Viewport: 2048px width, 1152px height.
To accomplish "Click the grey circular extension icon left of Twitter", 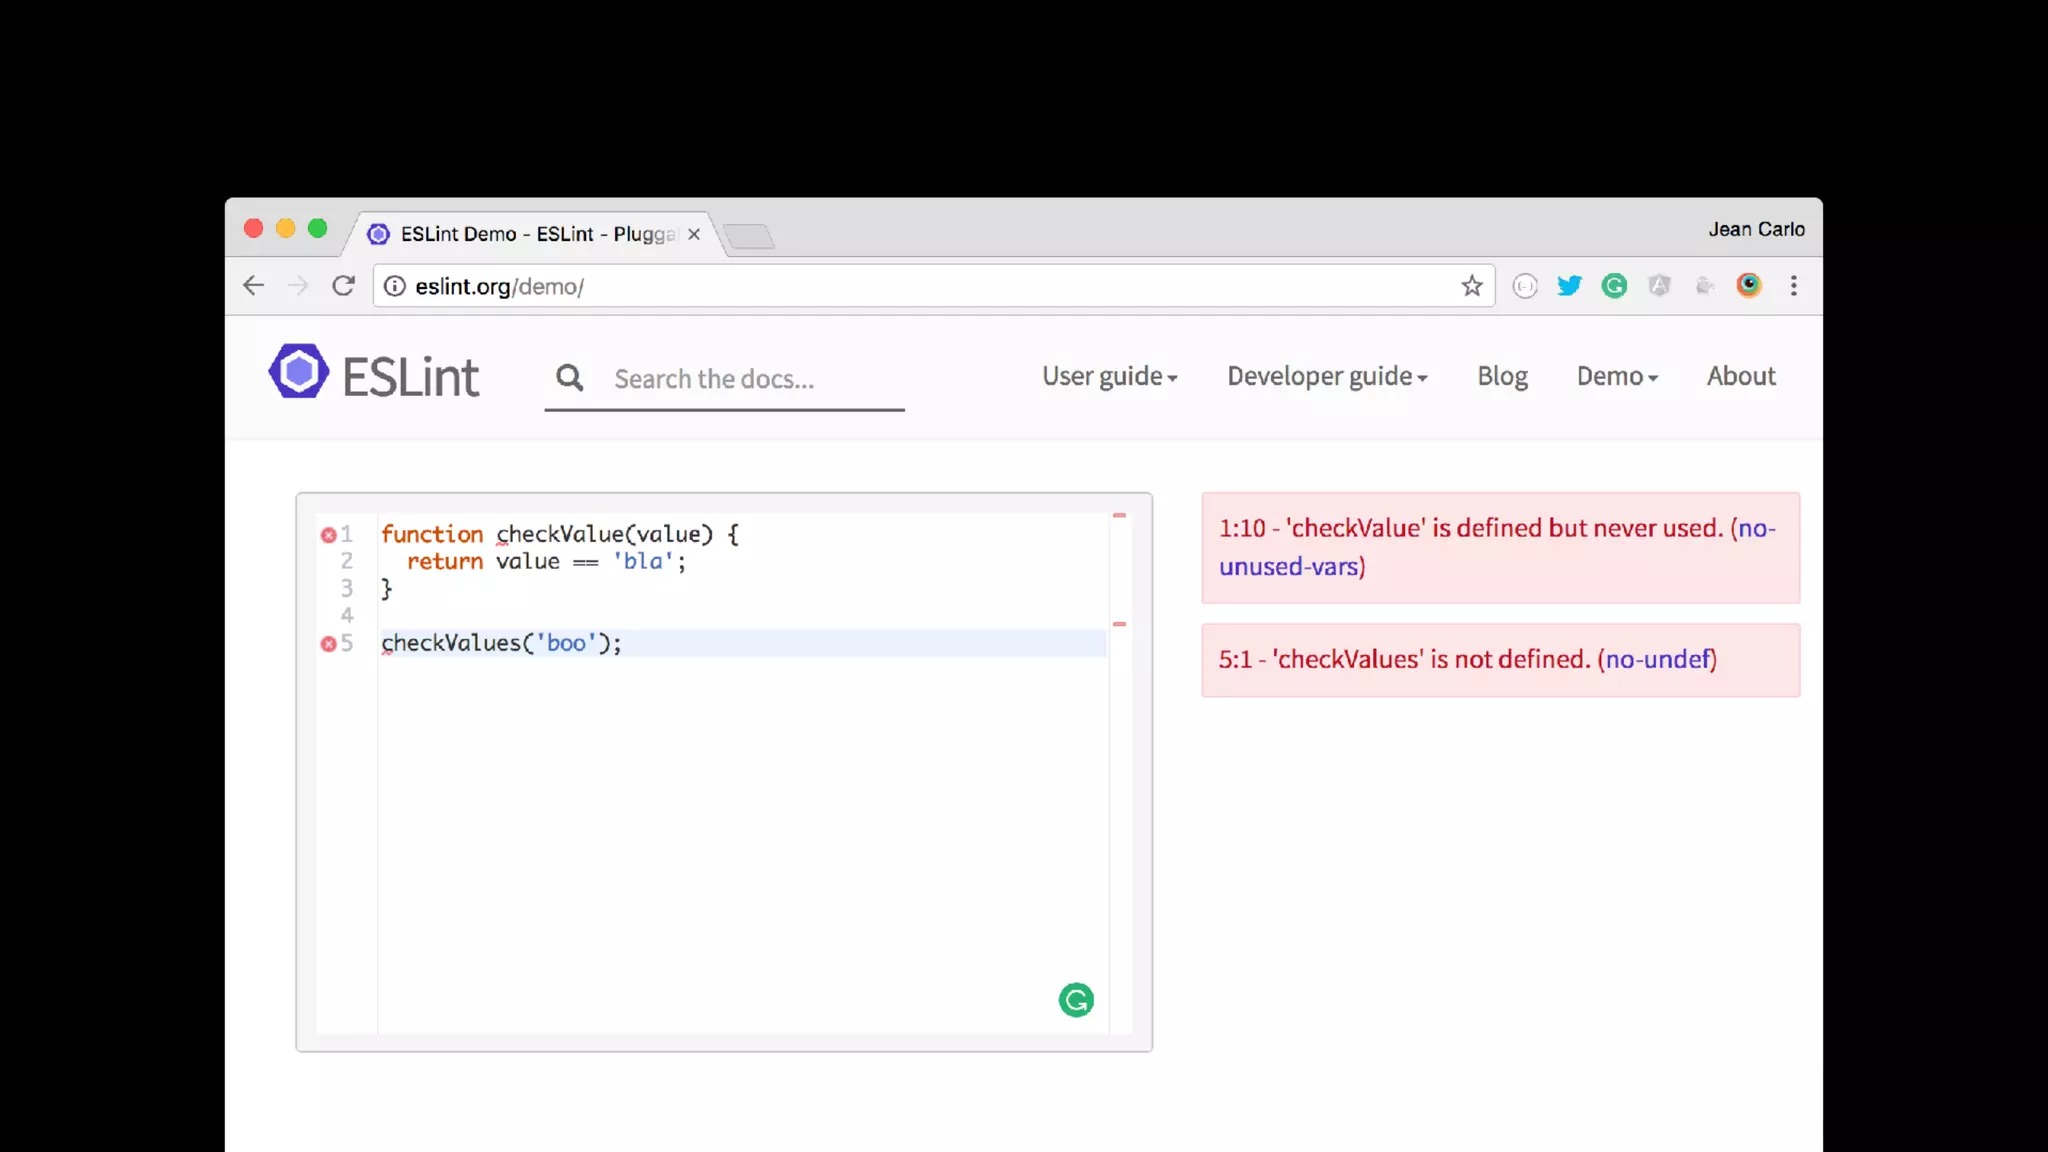I will [1525, 286].
